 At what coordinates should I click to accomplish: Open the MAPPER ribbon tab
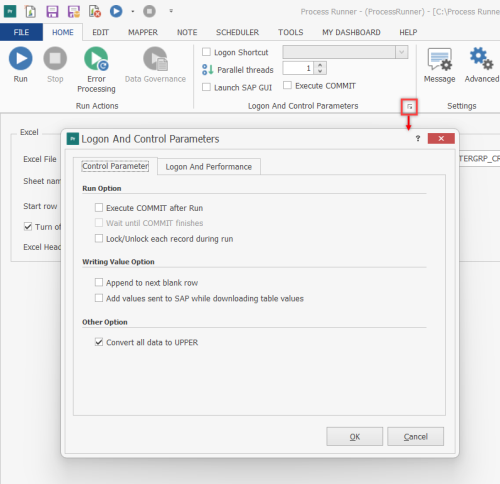pos(143,32)
